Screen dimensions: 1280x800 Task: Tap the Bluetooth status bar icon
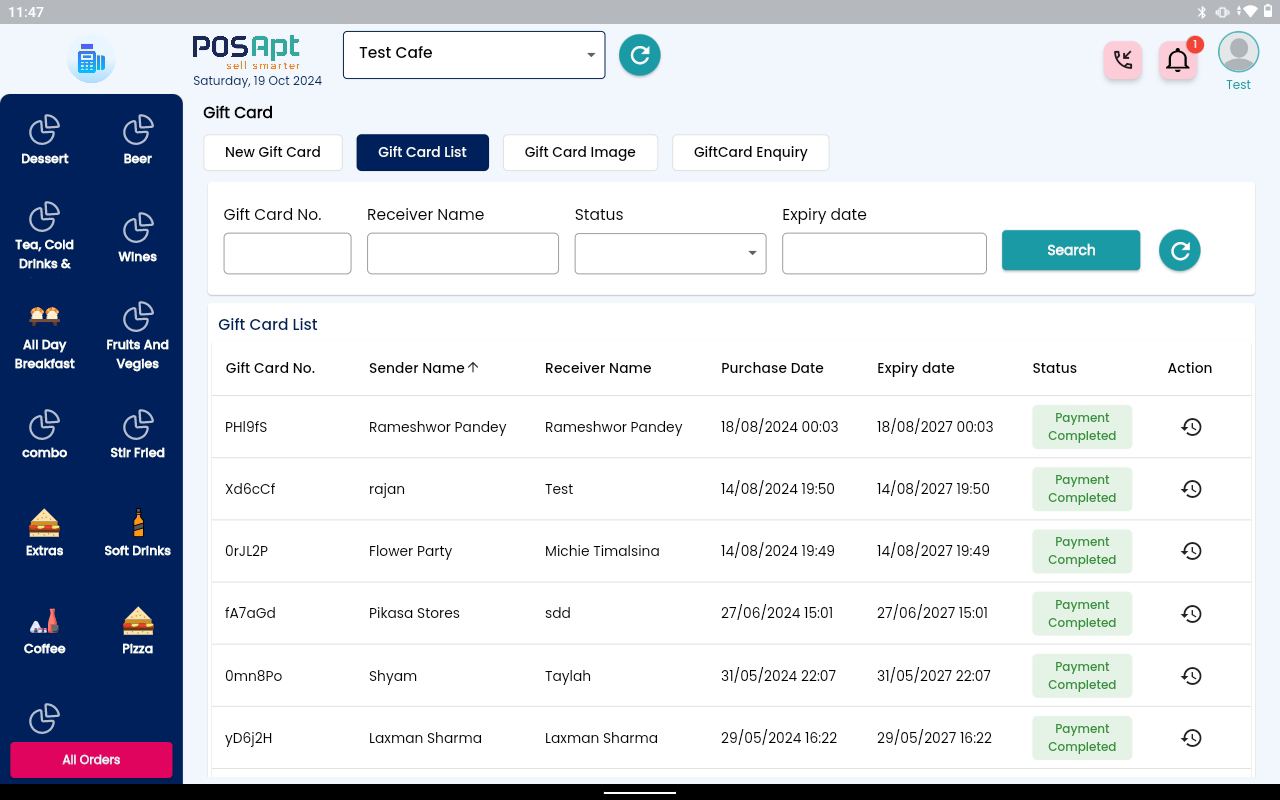(x=1202, y=12)
